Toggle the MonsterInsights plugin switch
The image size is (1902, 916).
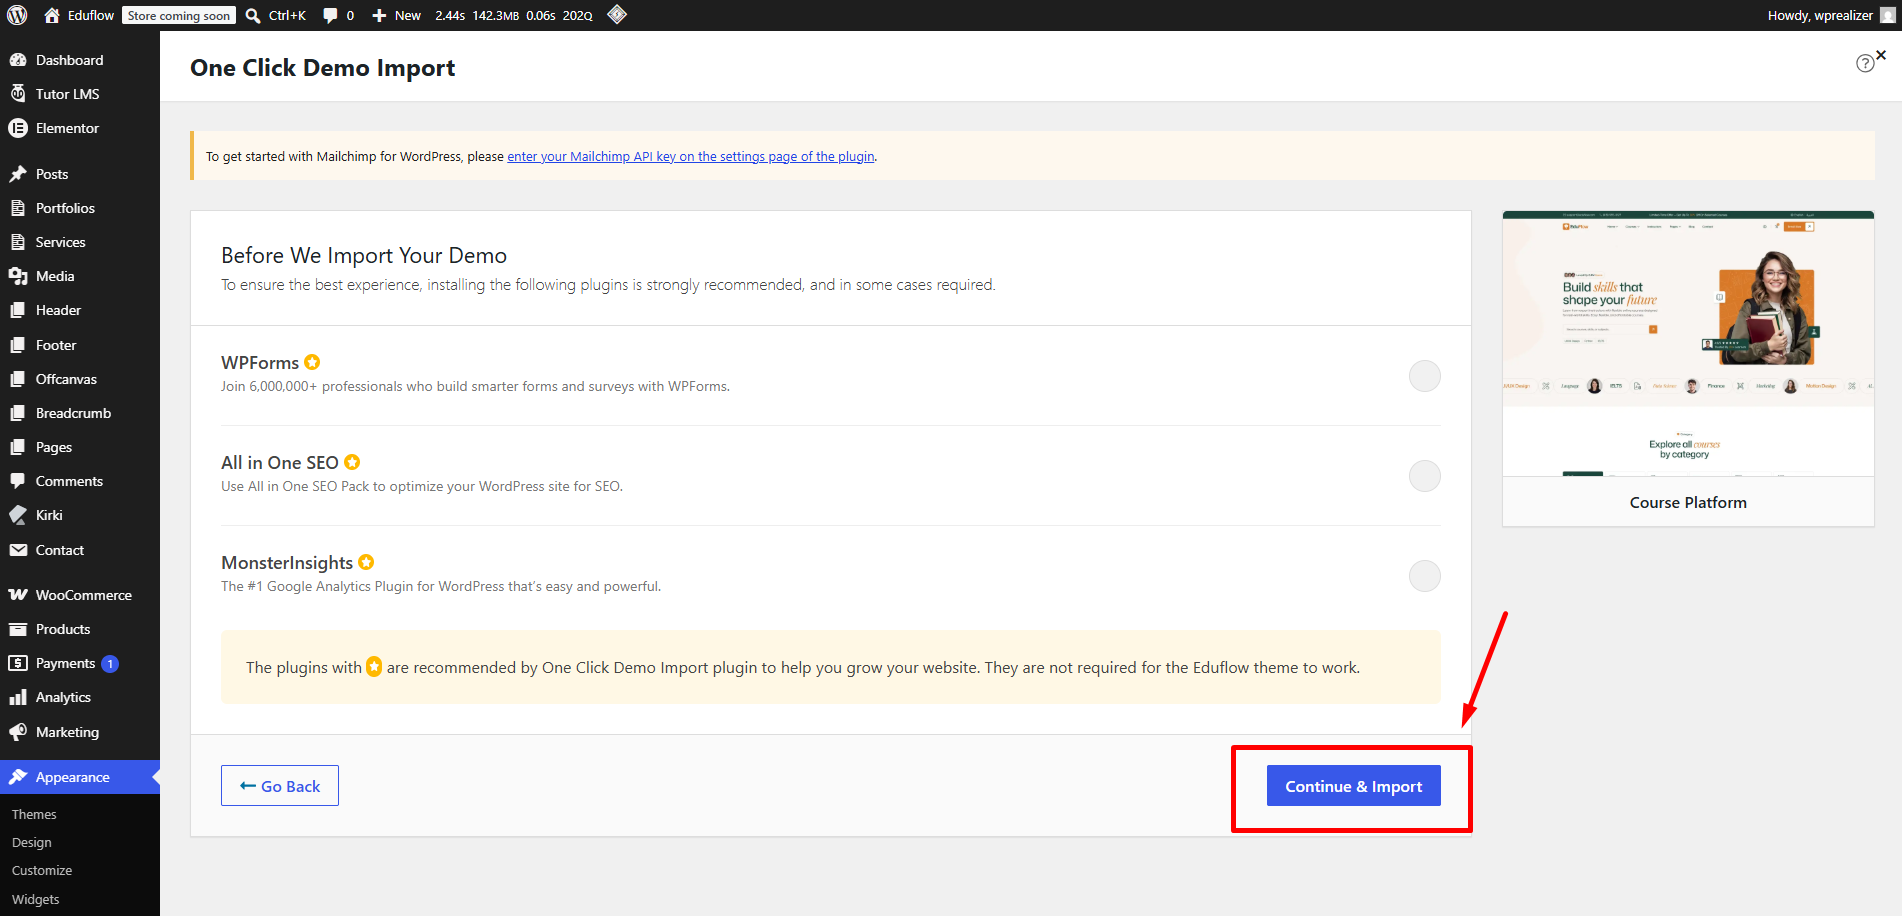(1425, 576)
